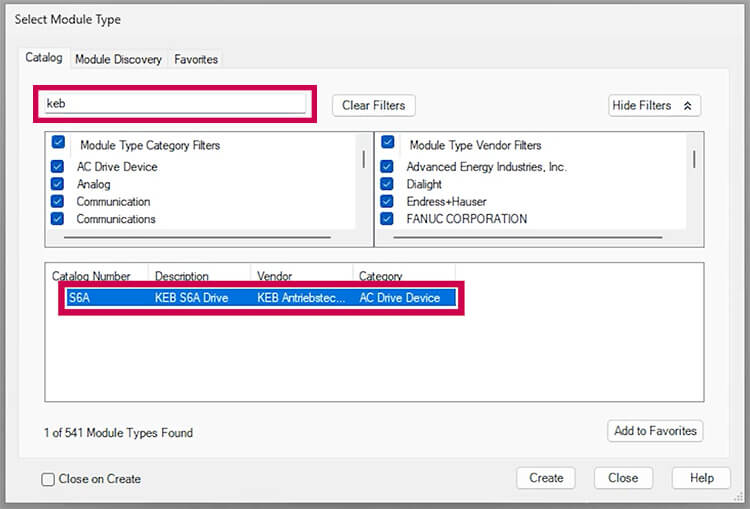750x509 pixels.
Task: Uncheck the Analog category filter
Action: click(57, 184)
